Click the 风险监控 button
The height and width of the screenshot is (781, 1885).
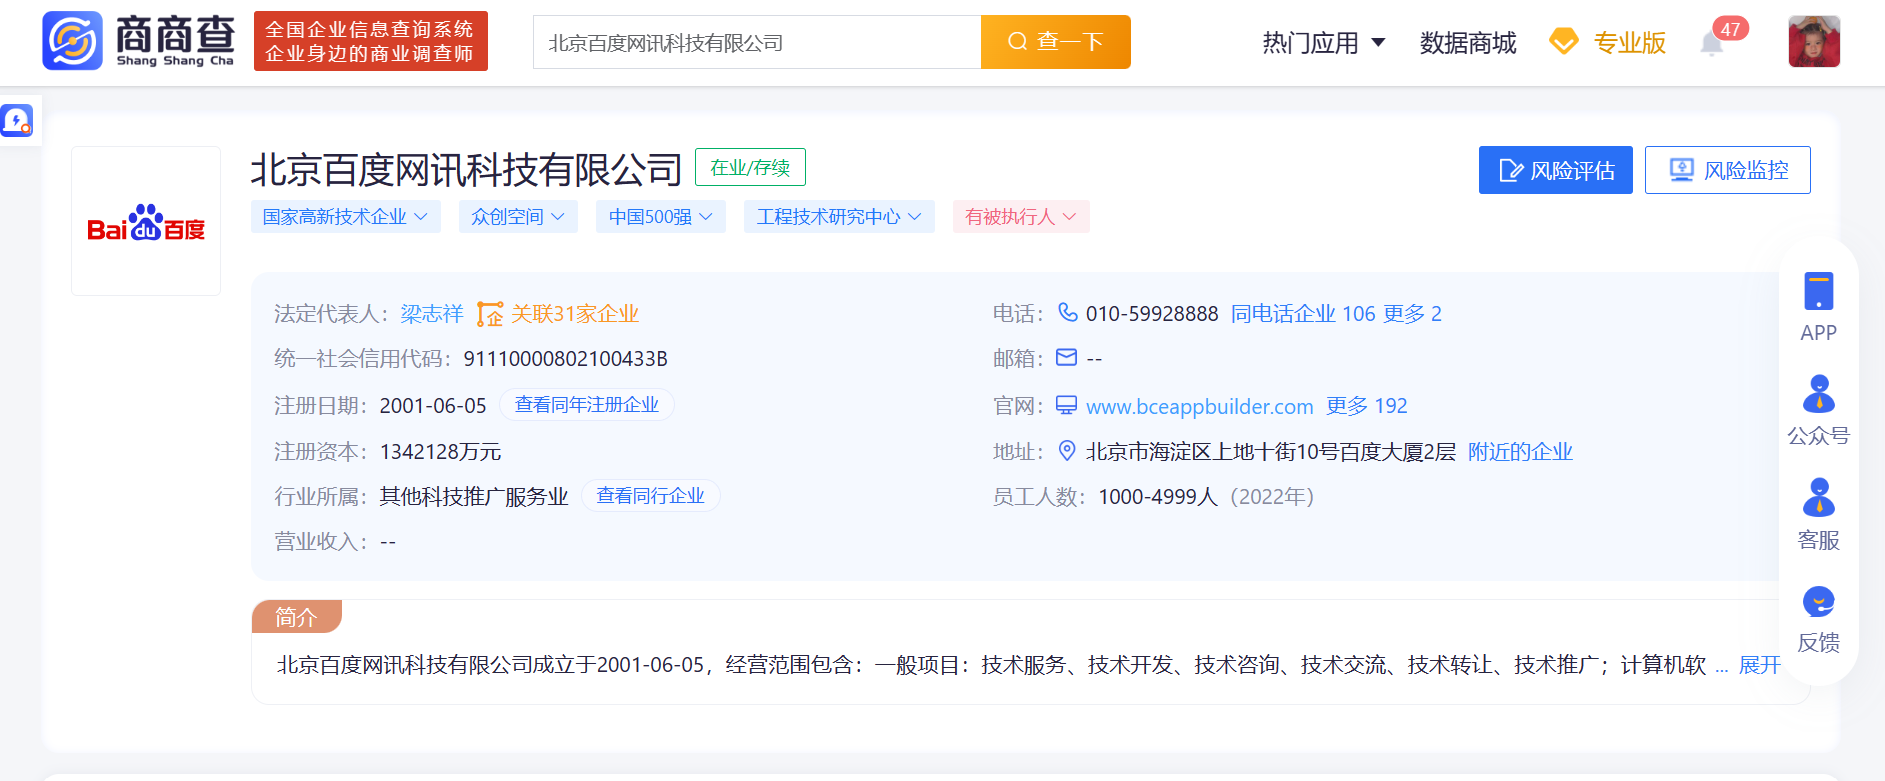pos(1728,170)
